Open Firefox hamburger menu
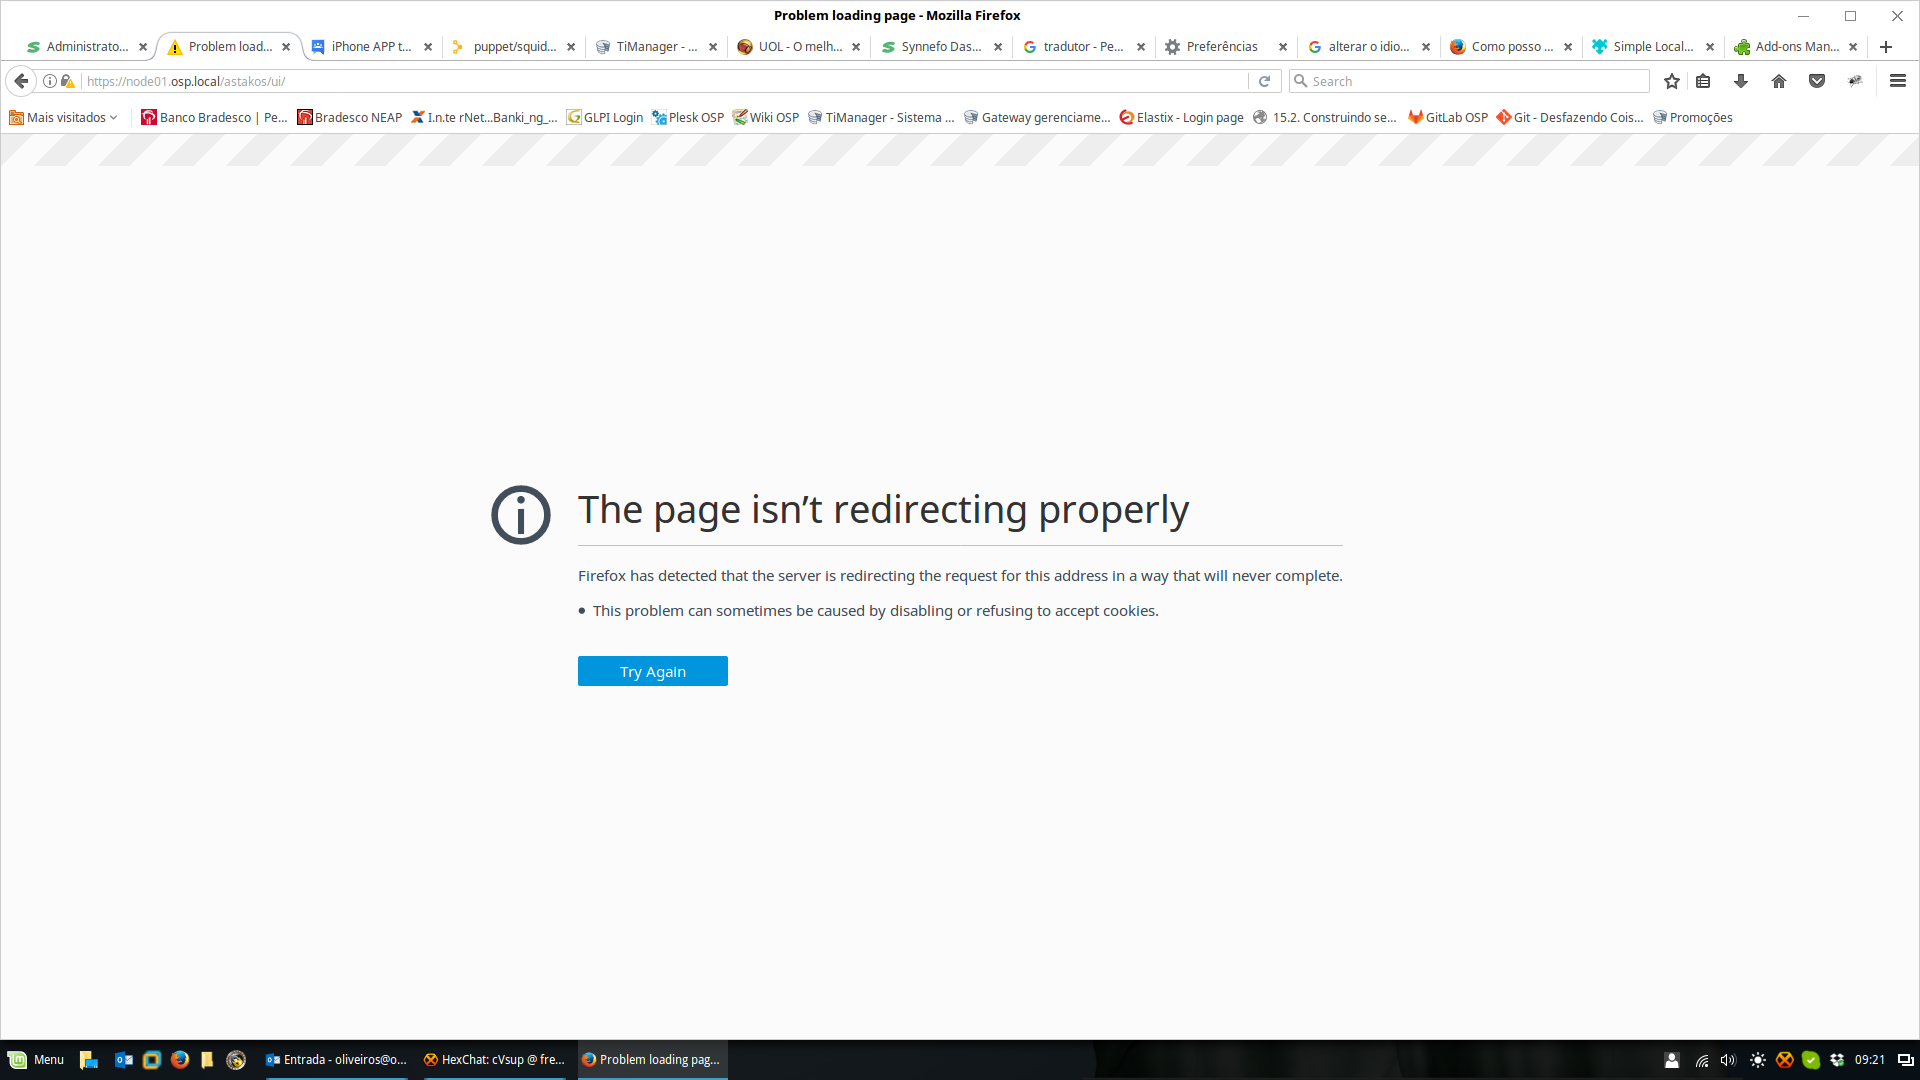The height and width of the screenshot is (1080, 1920). 1897,81
